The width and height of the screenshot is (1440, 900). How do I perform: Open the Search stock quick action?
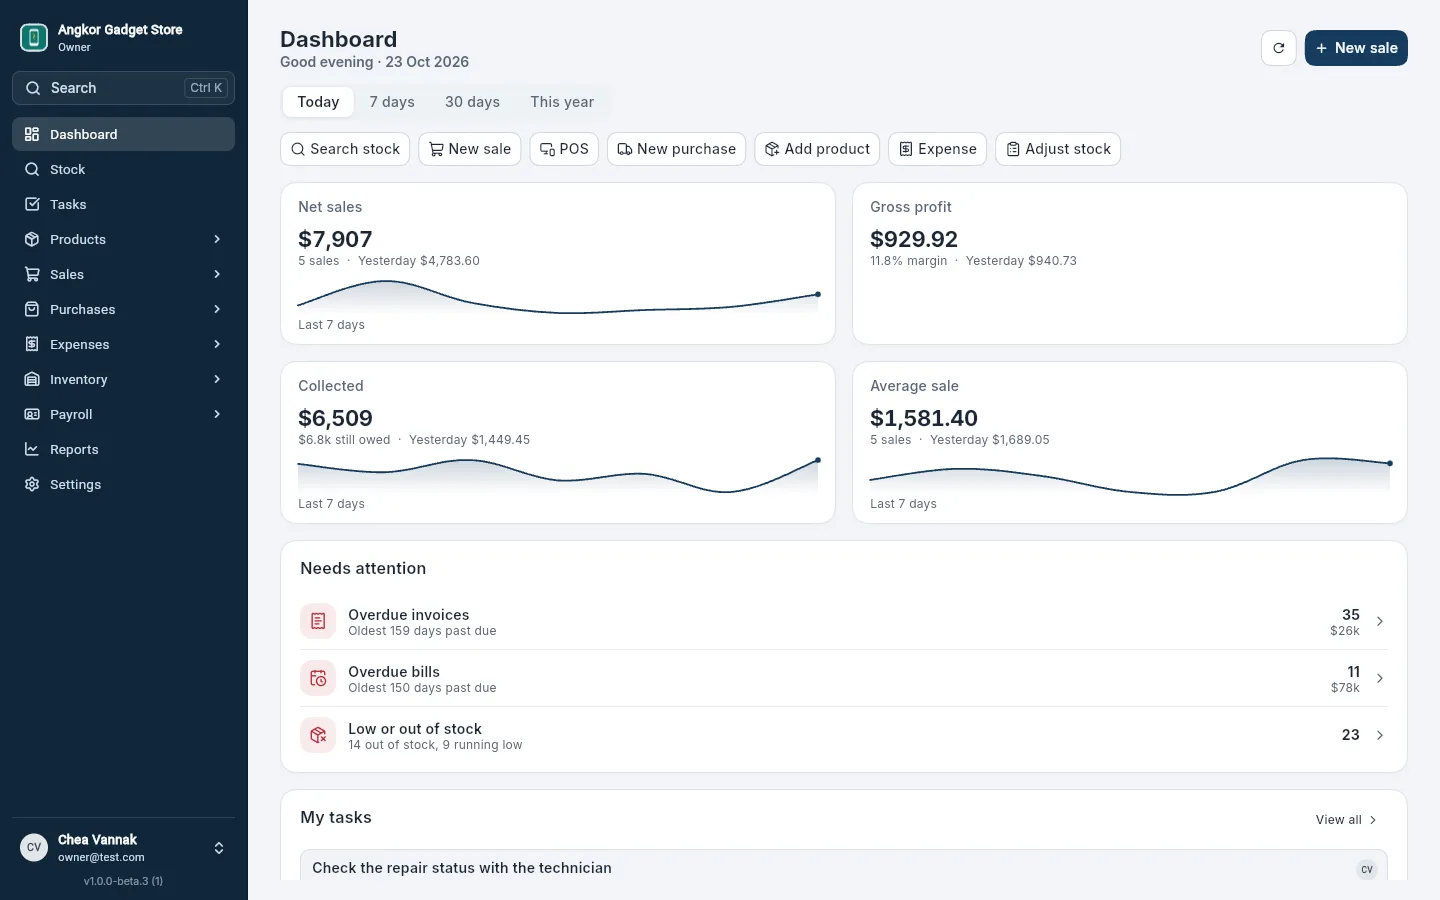(345, 149)
